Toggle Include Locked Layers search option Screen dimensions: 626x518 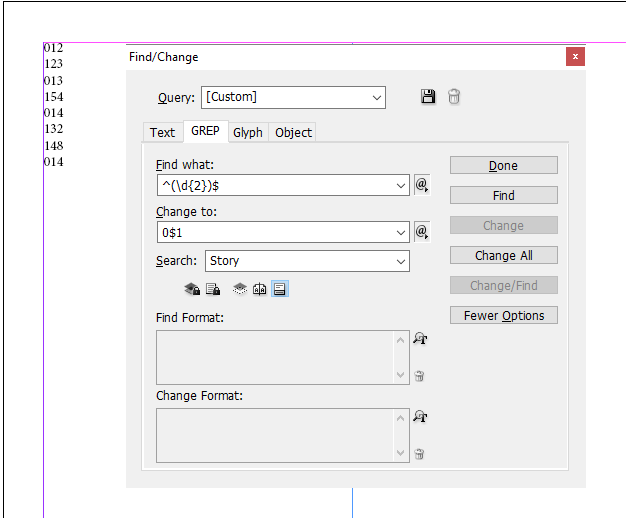pos(192,289)
